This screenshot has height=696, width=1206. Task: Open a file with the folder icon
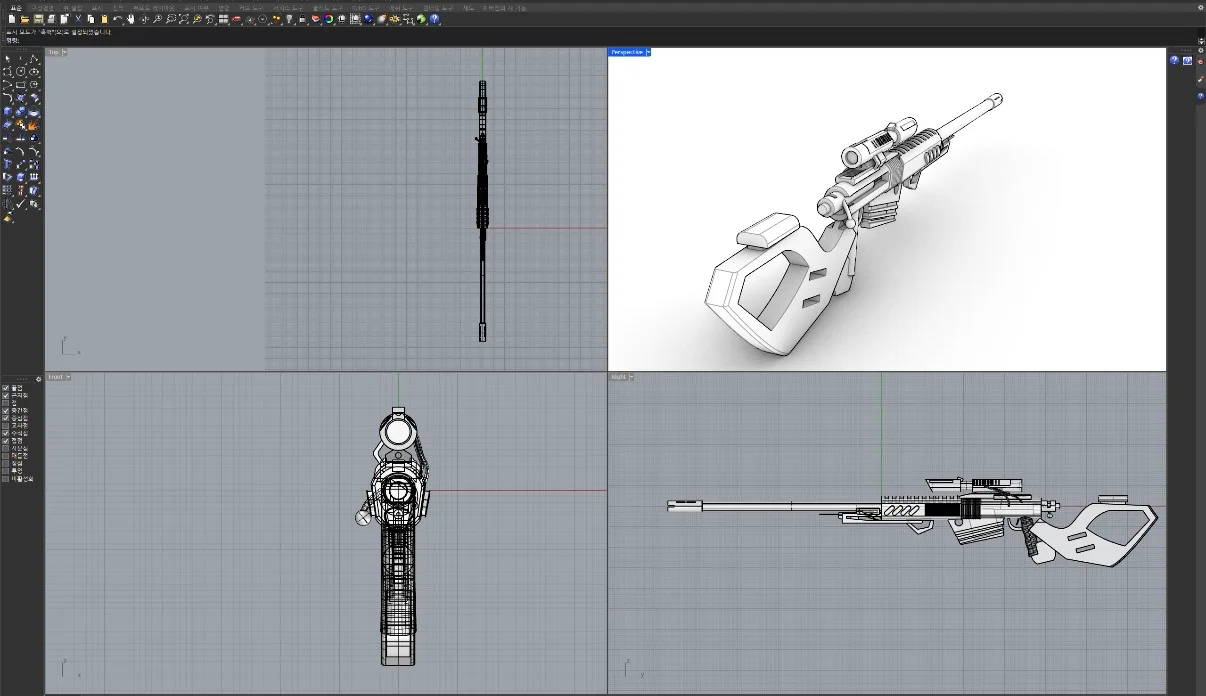tap(24, 19)
